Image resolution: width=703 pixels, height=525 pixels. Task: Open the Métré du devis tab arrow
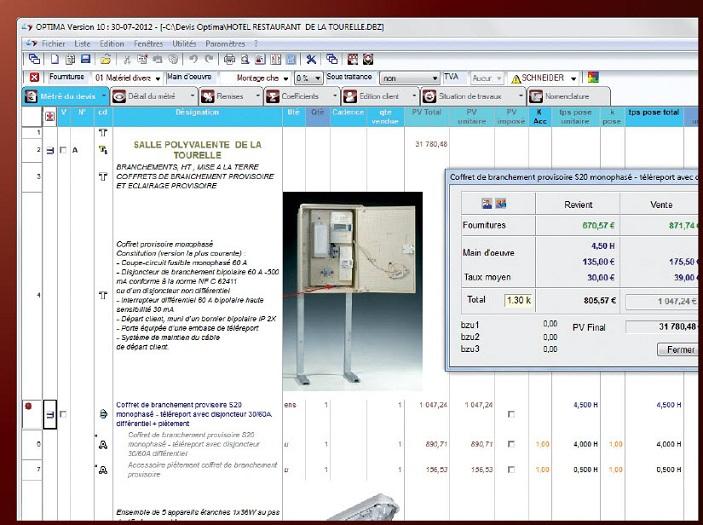(104, 96)
